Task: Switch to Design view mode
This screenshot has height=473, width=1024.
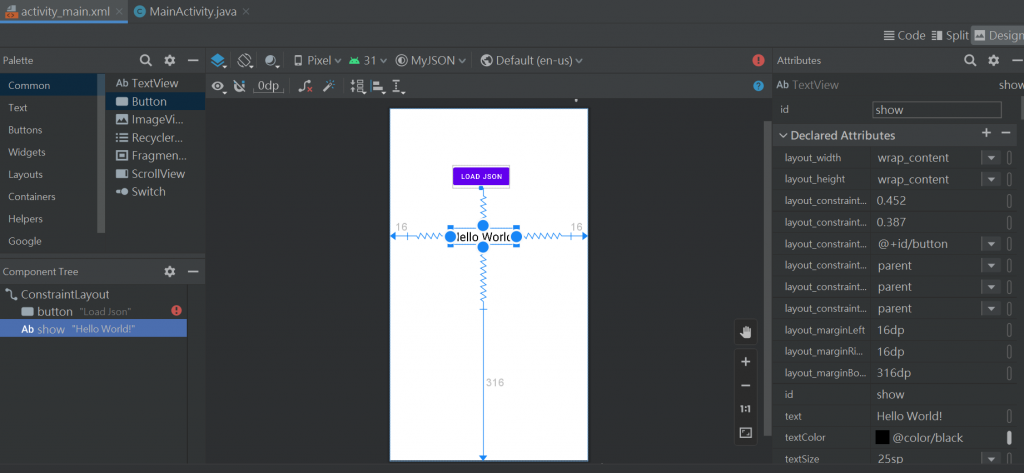Action: pos(998,36)
